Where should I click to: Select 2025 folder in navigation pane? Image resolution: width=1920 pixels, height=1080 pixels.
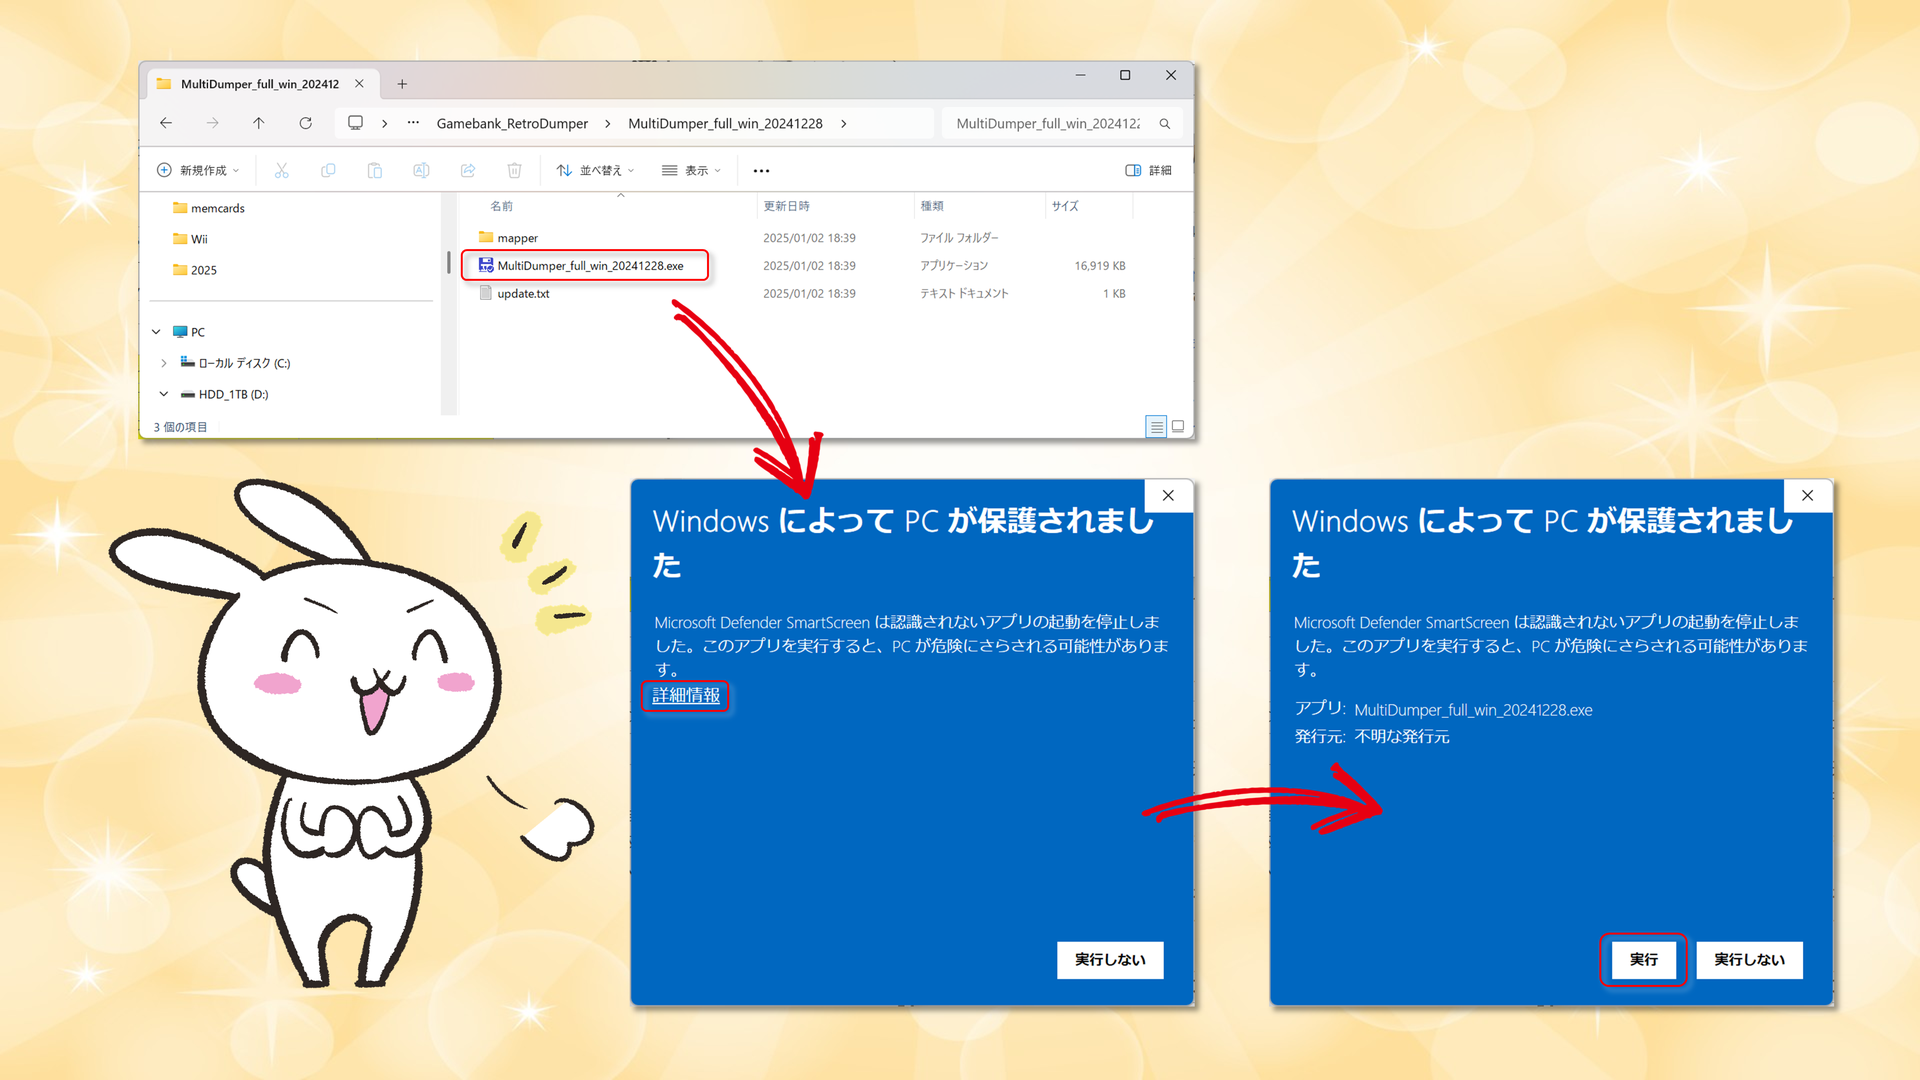pyautogui.click(x=195, y=270)
